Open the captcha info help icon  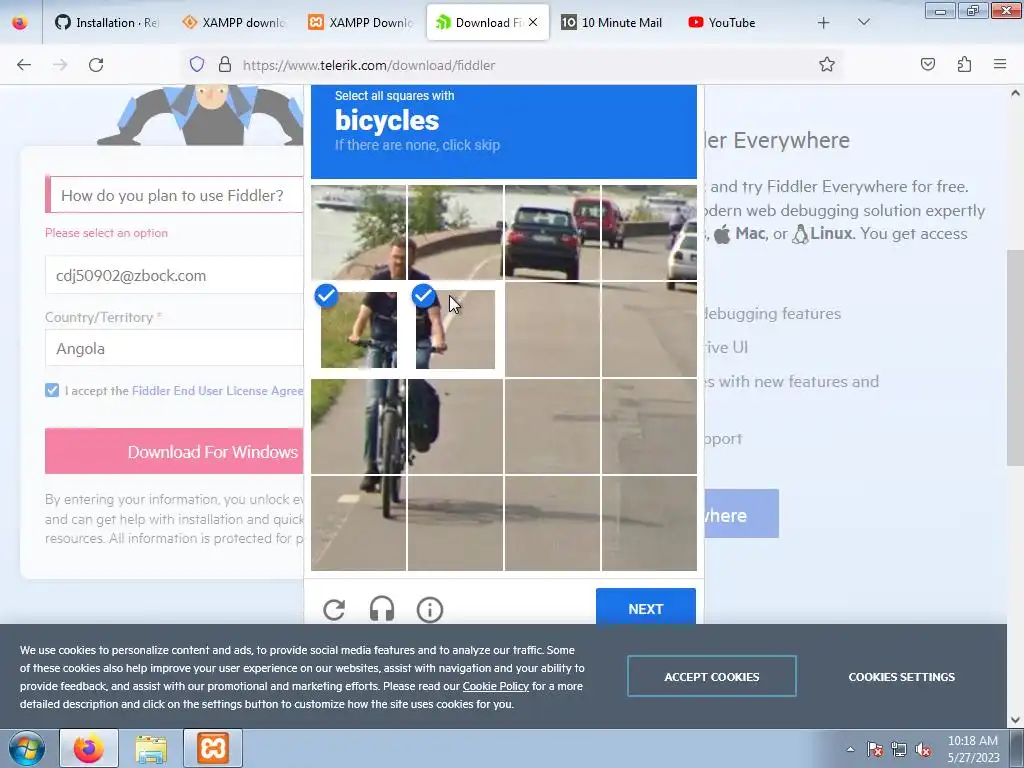tap(430, 610)
